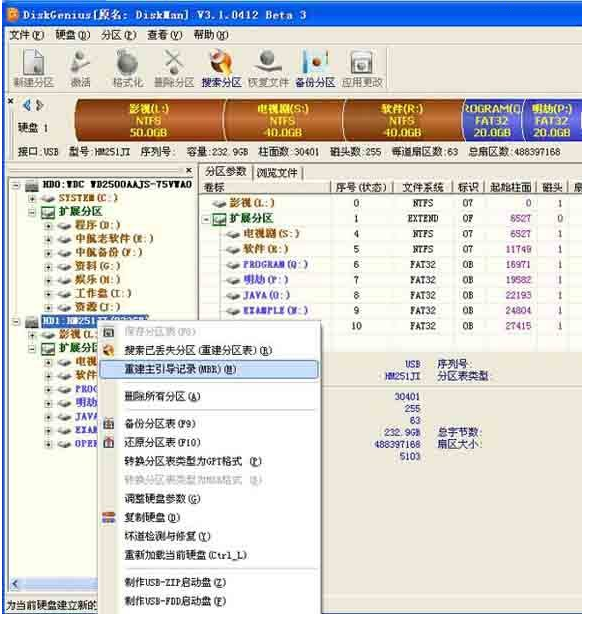Viewport: 594px width, 617px height.
Task: Select HD0:WDC WD2500AAJS disk in tree
Action: pyautogui.click(x=117, y=184)
